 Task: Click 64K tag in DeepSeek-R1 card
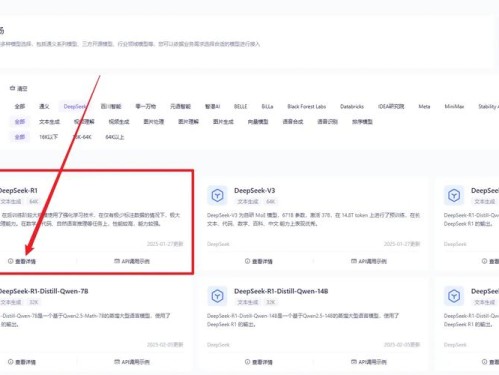tap(34, 202)
